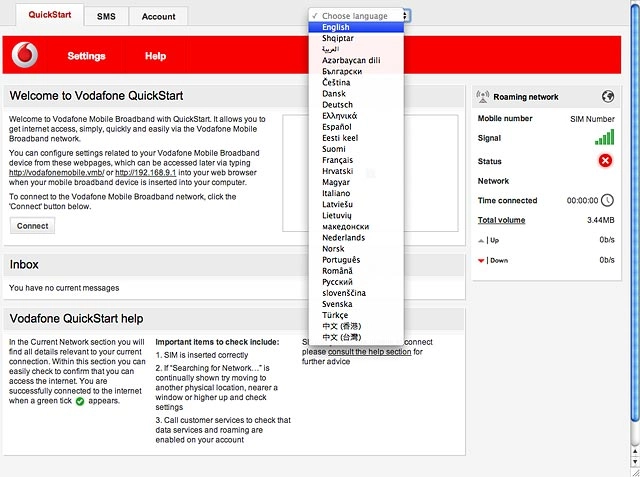This screenshot has width=640, height=477.
Task: Click the Roaming network heading
Action: [x=526, y=97]
